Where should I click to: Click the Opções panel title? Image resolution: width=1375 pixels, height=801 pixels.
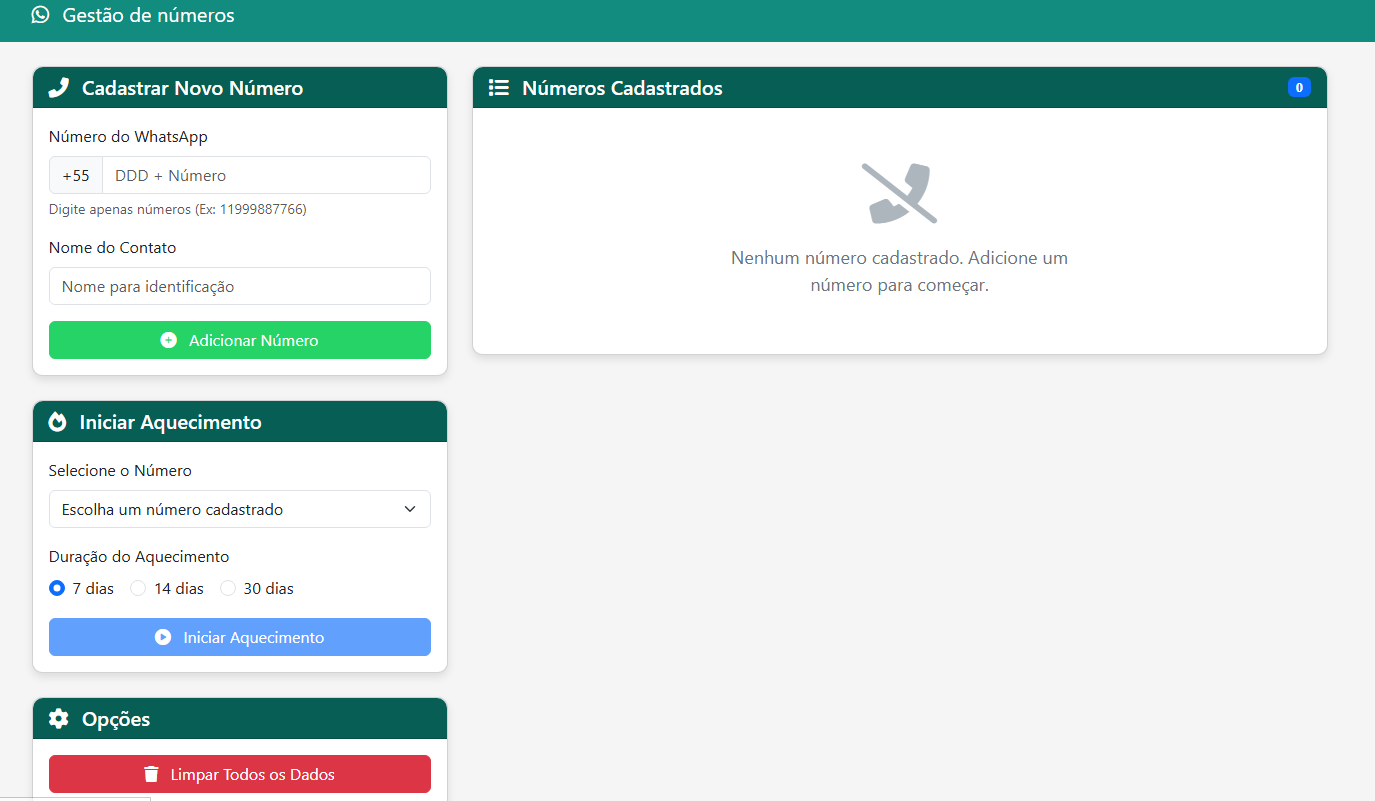[116, 719]
